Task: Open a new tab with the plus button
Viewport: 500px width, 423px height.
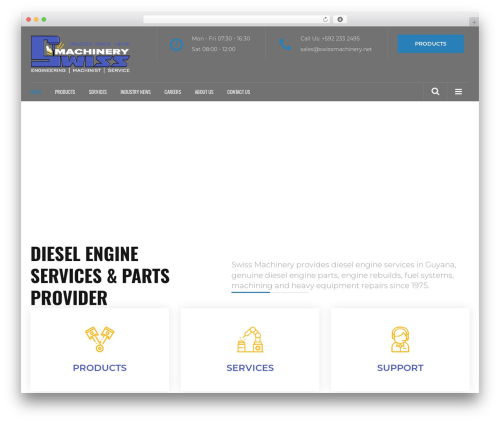Action: click(474, 22)
